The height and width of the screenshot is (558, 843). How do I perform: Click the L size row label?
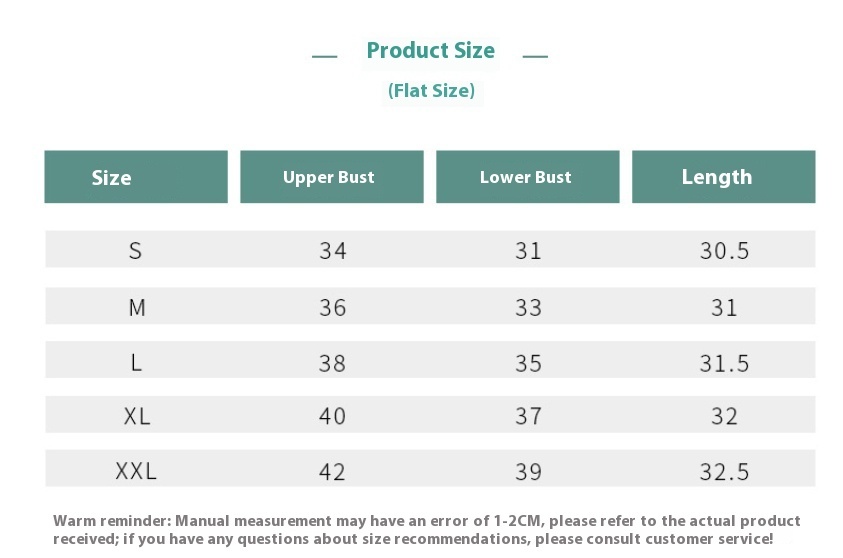pyautogui.click(x=137, y=363)
